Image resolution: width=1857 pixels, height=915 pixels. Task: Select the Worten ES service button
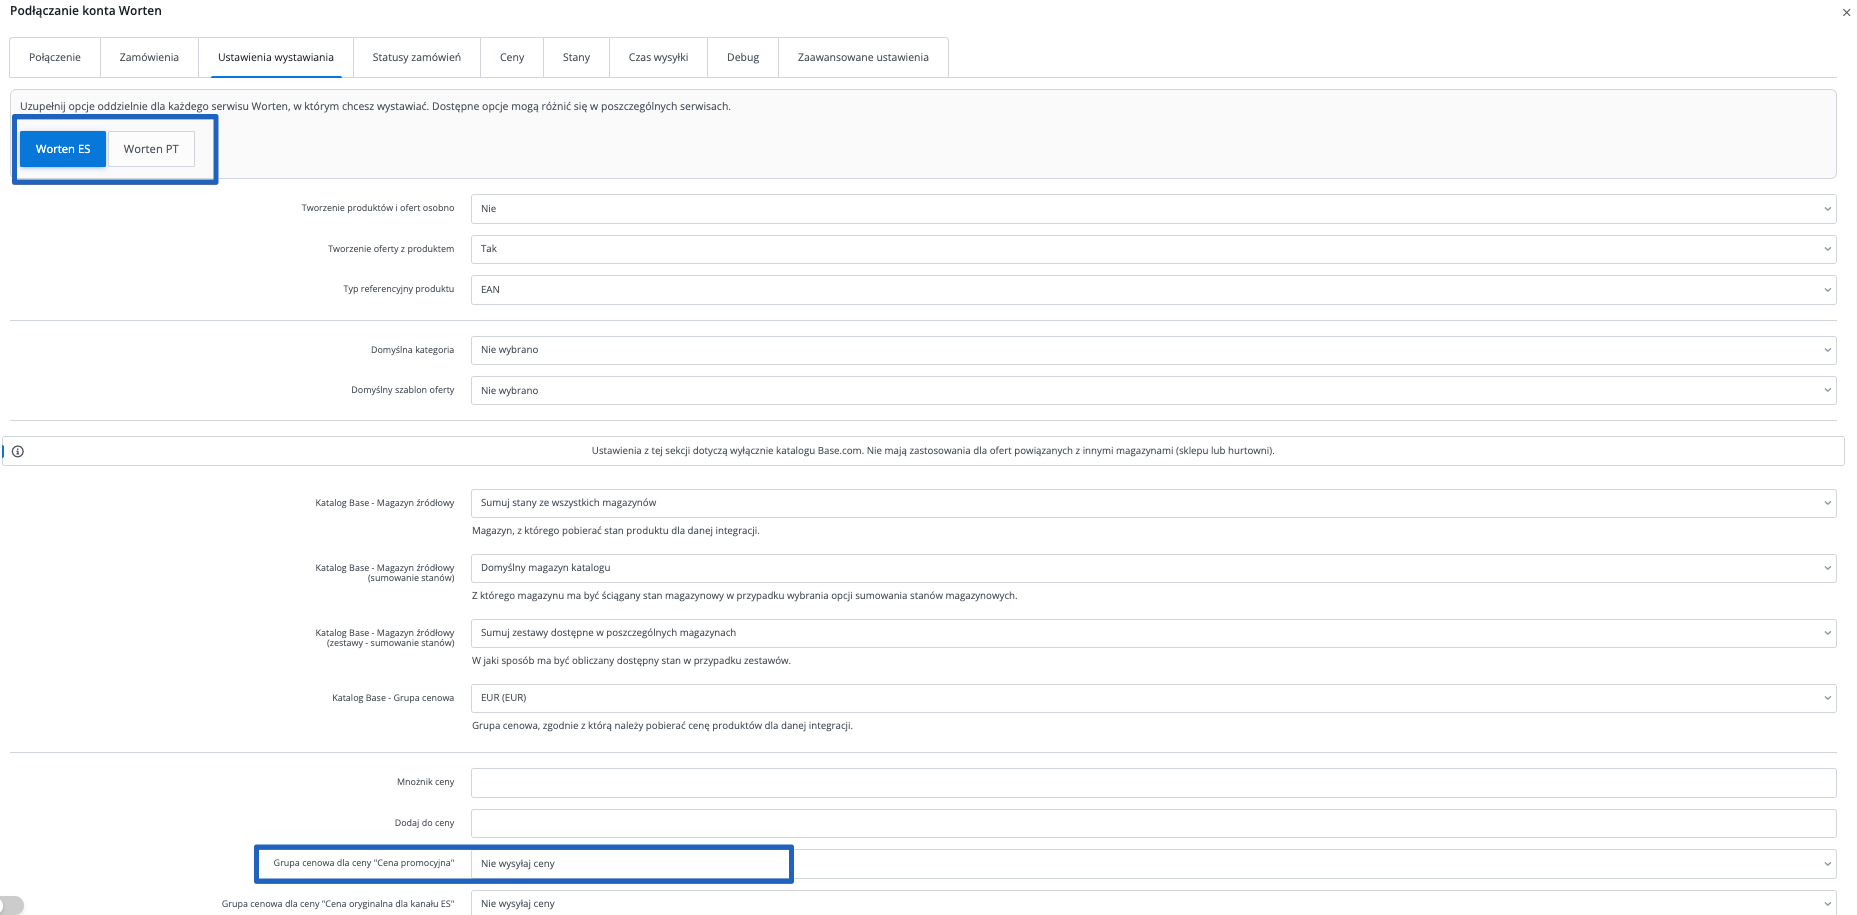click(63, 149)
